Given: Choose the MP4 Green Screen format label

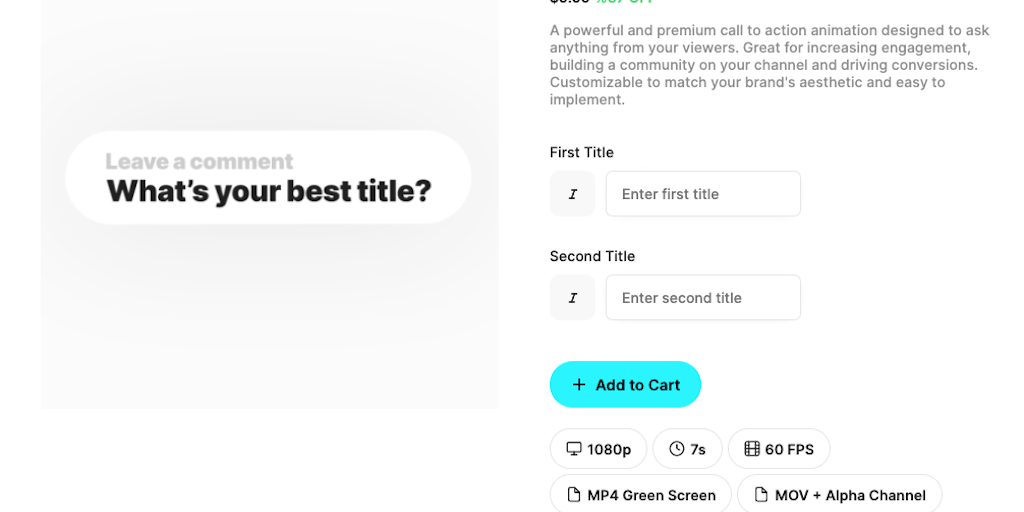Looking at the screenshot, I should 651,495.
